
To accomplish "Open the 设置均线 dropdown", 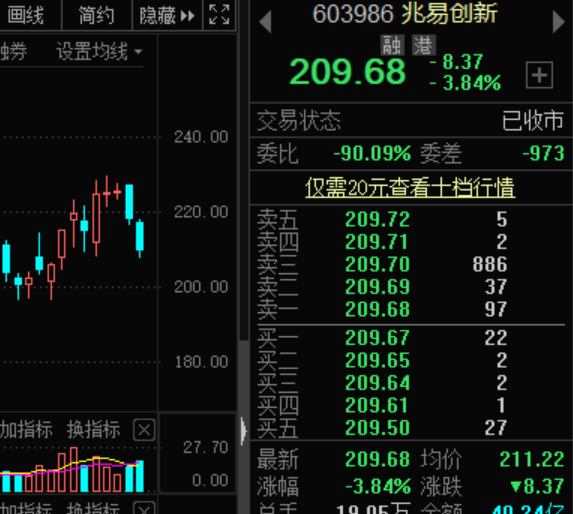I will coord(99,51).
